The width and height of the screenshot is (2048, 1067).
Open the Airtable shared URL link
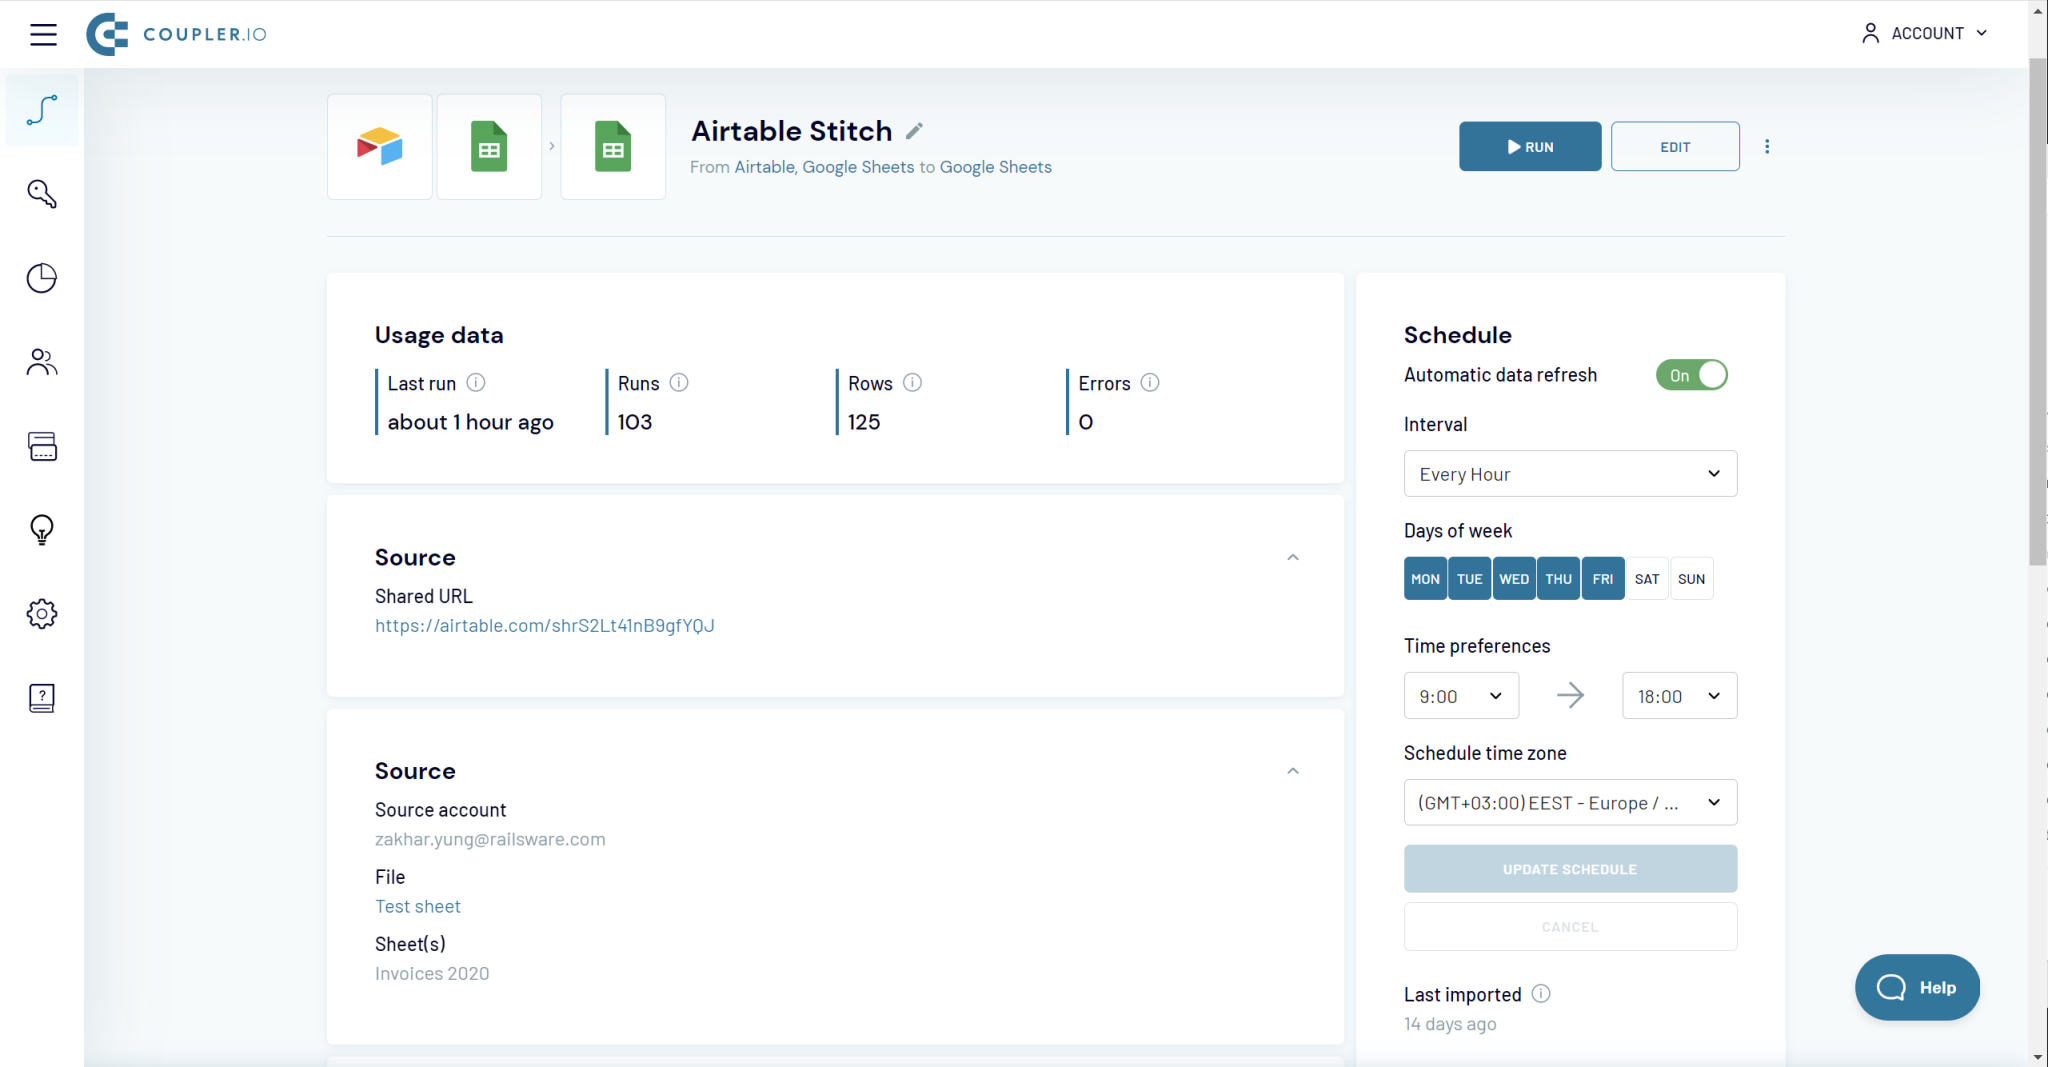coord(544,625)
